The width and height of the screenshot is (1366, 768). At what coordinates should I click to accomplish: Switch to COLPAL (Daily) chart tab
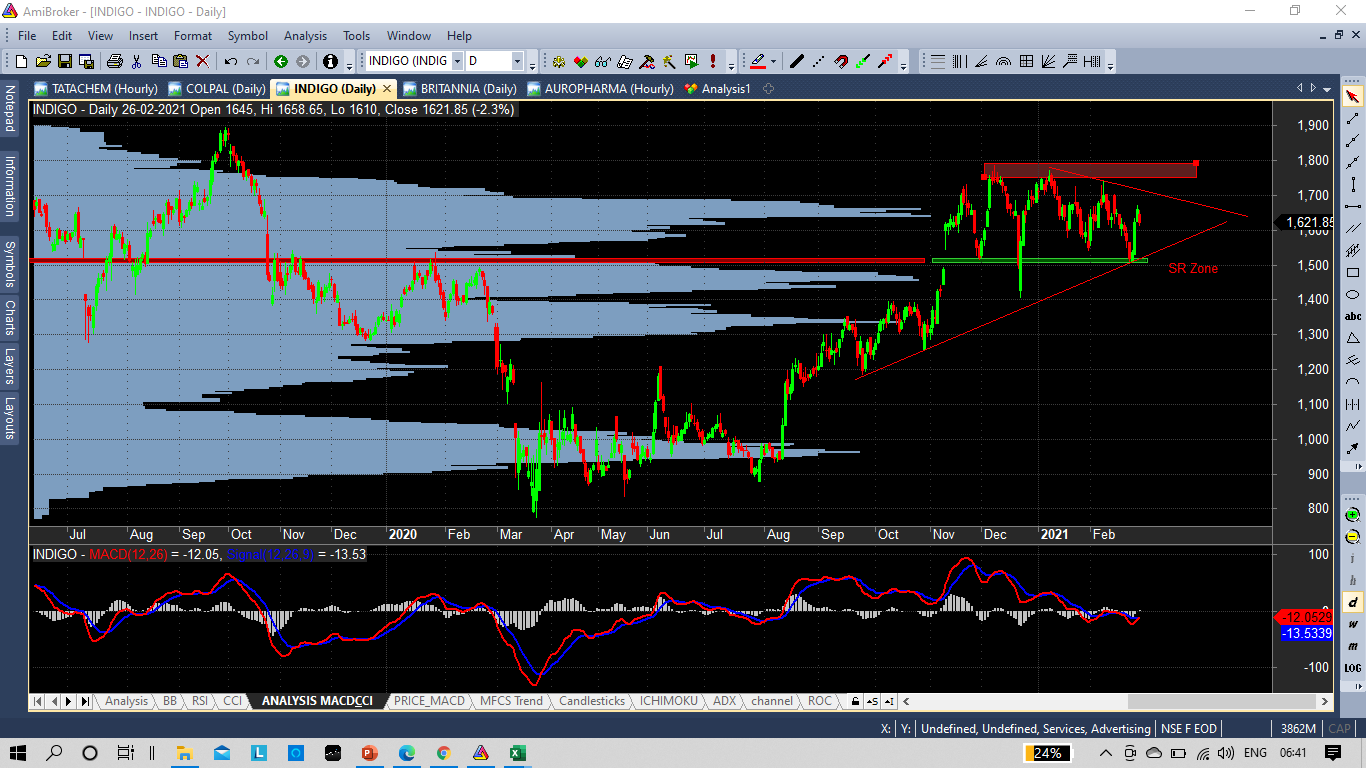(x=217, y=88)
